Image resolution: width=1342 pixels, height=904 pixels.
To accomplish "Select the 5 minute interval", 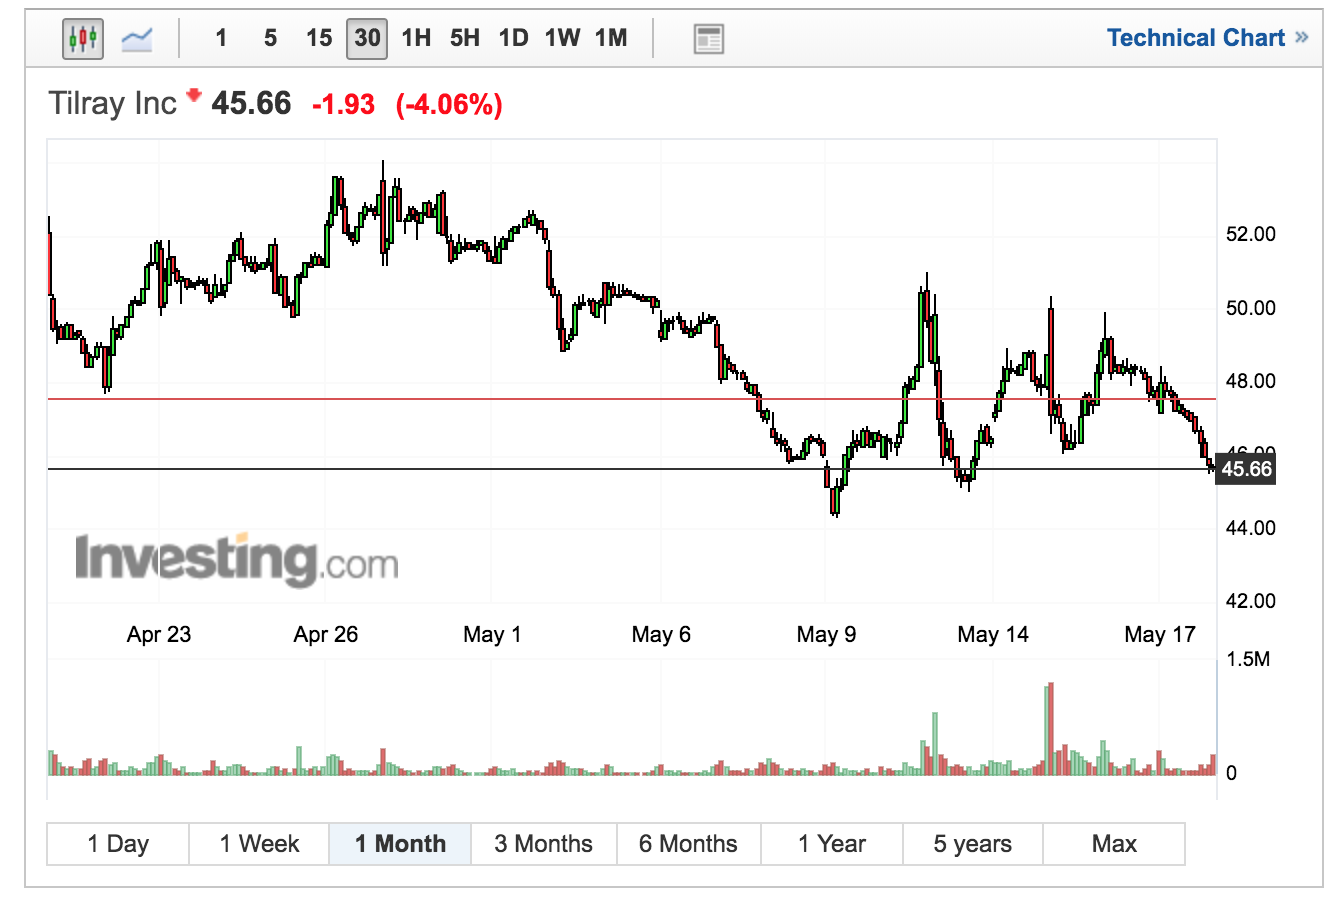I will (x=270, y=38).
